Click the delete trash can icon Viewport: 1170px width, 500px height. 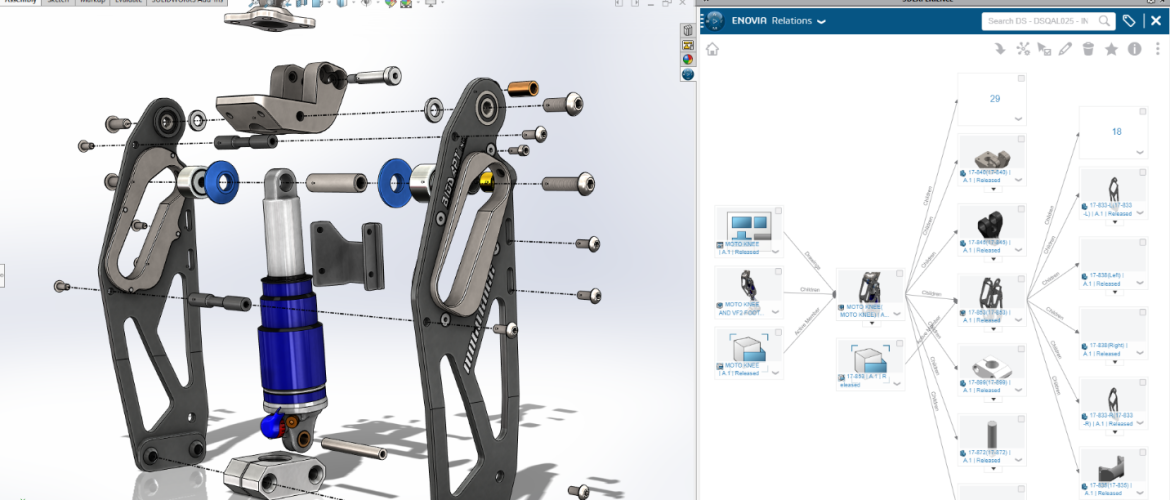[1088, 49]
